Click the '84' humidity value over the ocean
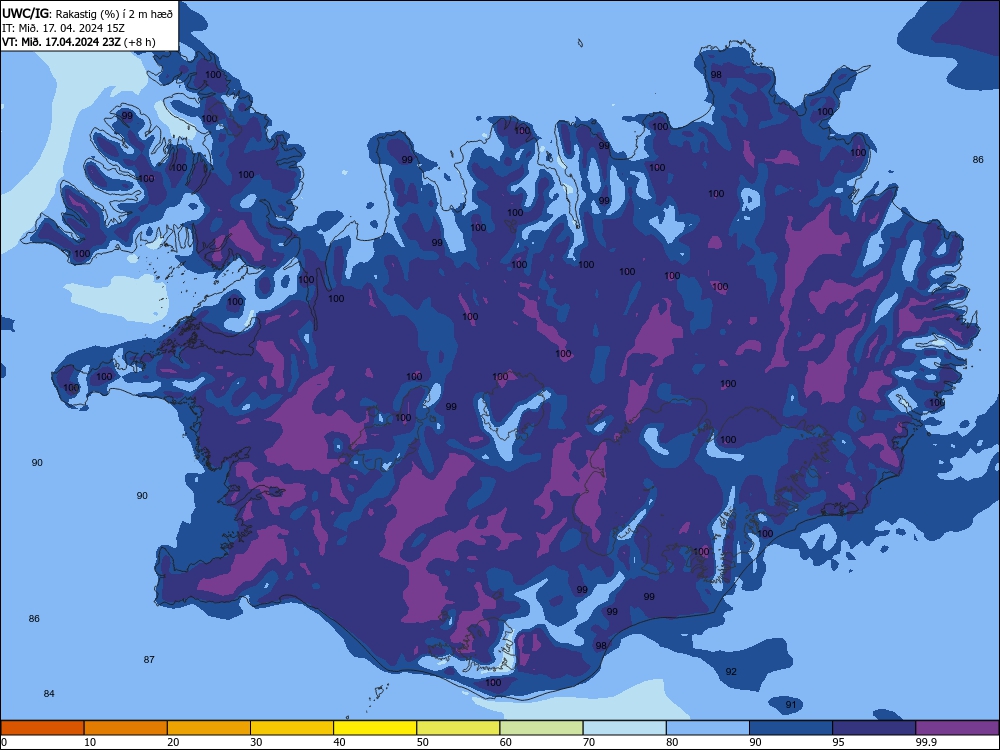Image resolution: width=1000 pixels, height=750 pixels. [x=49, y=693]
